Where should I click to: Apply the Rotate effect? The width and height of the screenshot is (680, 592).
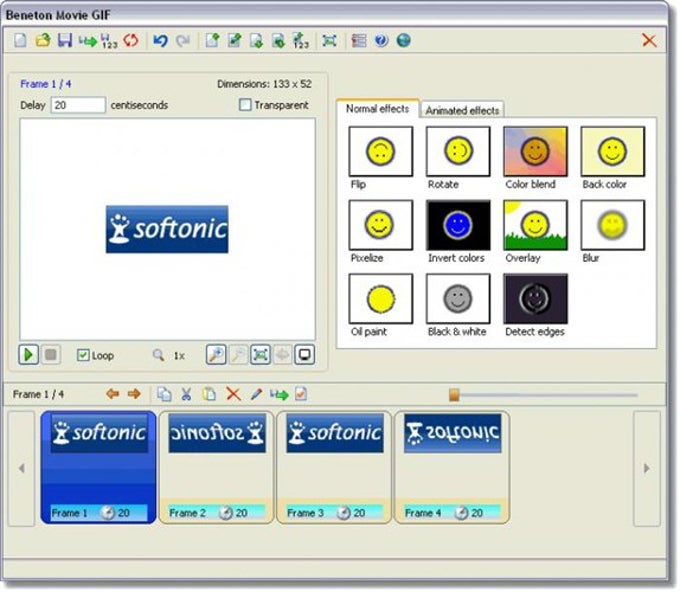click(458, 151)
